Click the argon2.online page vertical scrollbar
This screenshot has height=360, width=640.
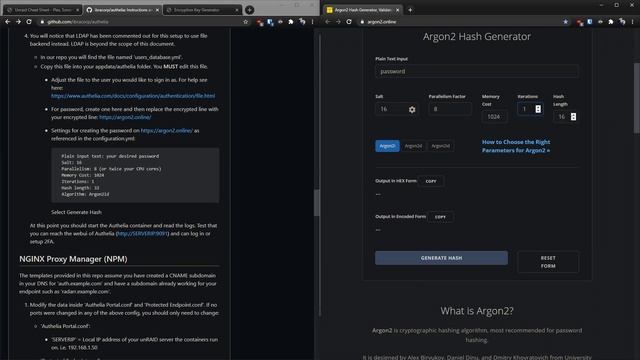point(637,98)
